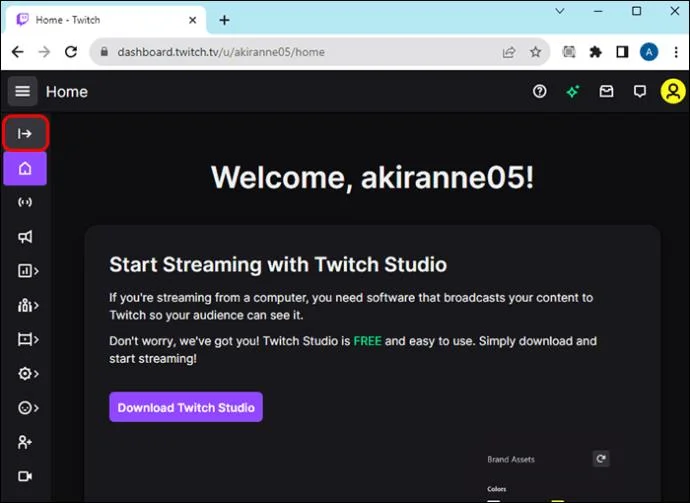Viewport: 690px width, 503px height.
Task: Expand the sidebar with the arrow icon
Action: (25, 133)
